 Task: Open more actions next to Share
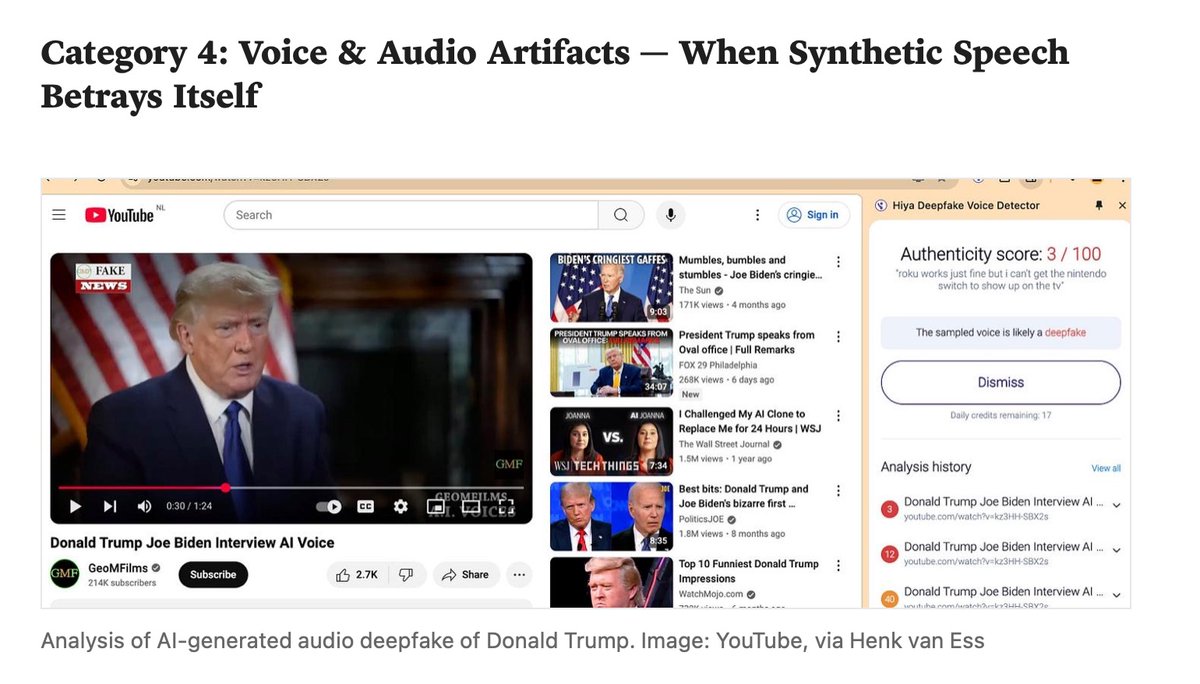pyautogui.click(x=519, y=575)
